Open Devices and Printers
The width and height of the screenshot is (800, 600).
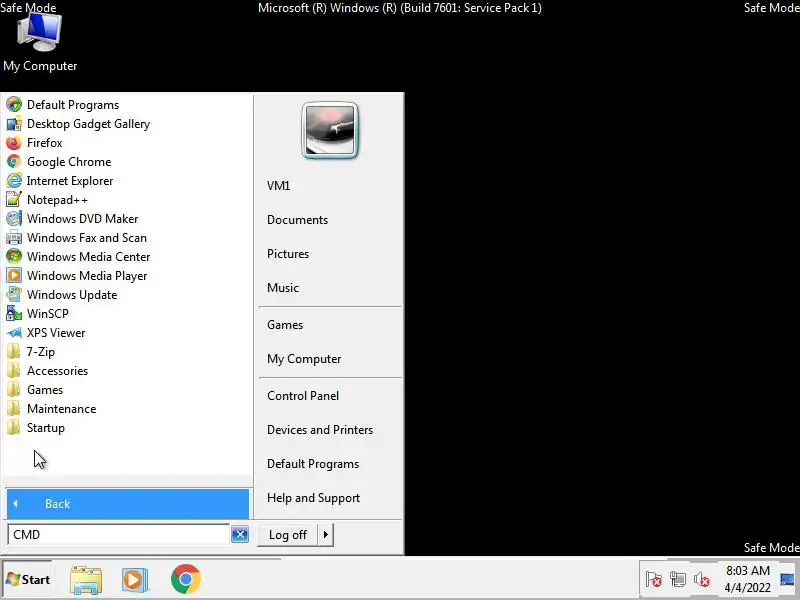(x=320, y=430)
